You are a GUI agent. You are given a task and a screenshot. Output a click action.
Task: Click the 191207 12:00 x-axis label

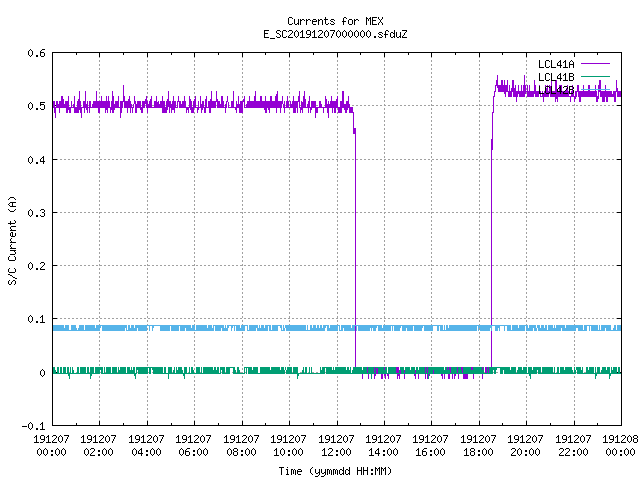pos(336,445)
